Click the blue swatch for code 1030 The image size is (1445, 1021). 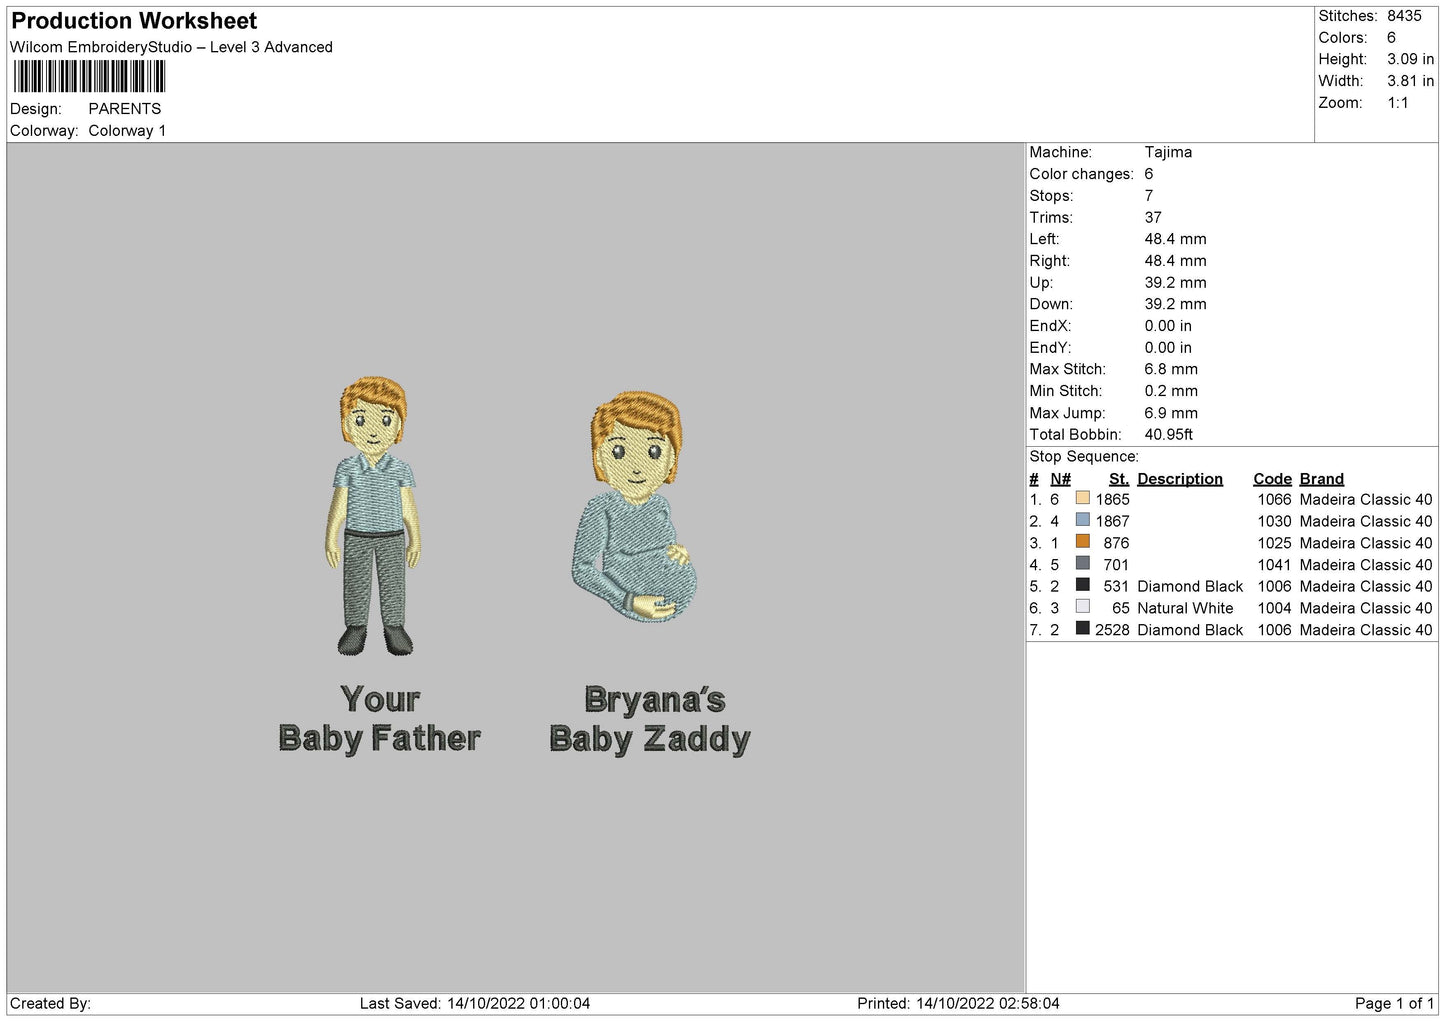(1082, 520)
